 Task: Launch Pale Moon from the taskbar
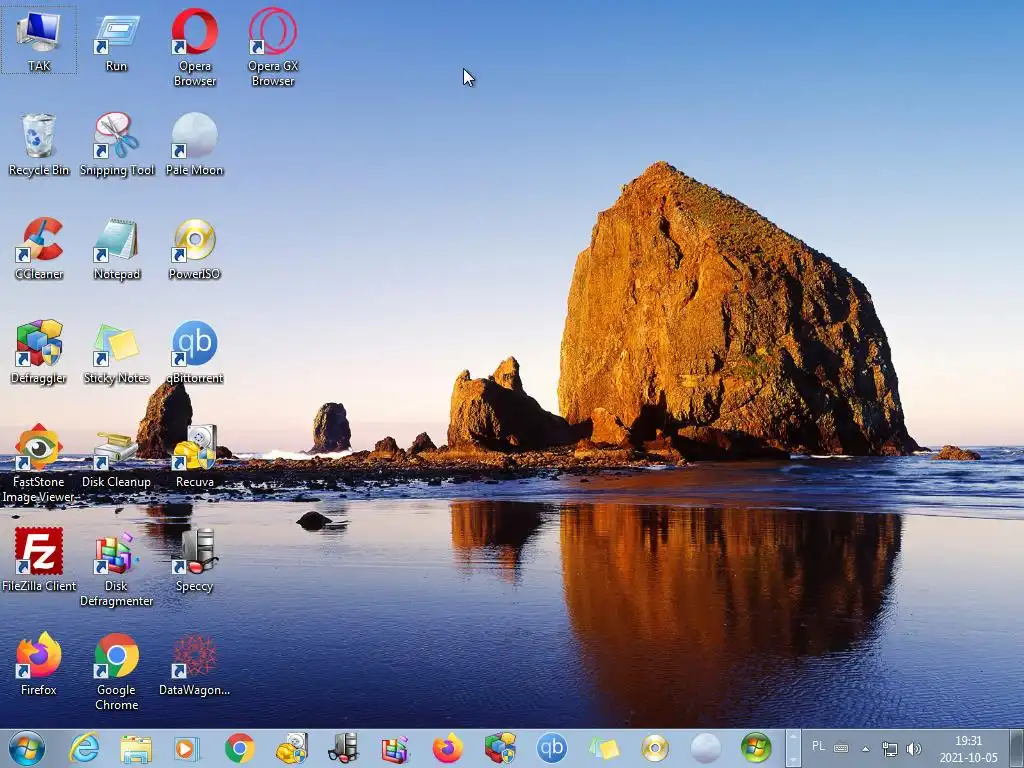[706, 748]
